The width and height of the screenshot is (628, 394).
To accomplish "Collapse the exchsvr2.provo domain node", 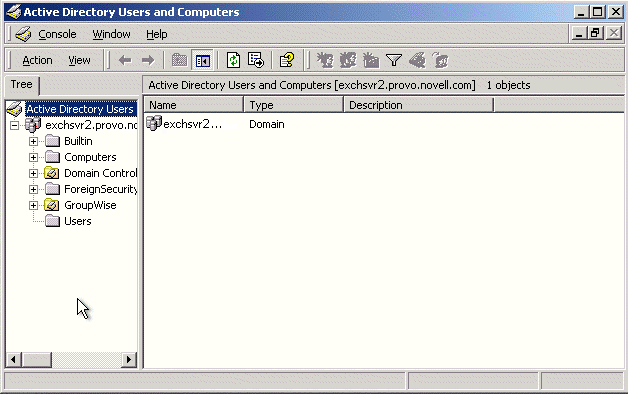I will (x=14, y=125).
